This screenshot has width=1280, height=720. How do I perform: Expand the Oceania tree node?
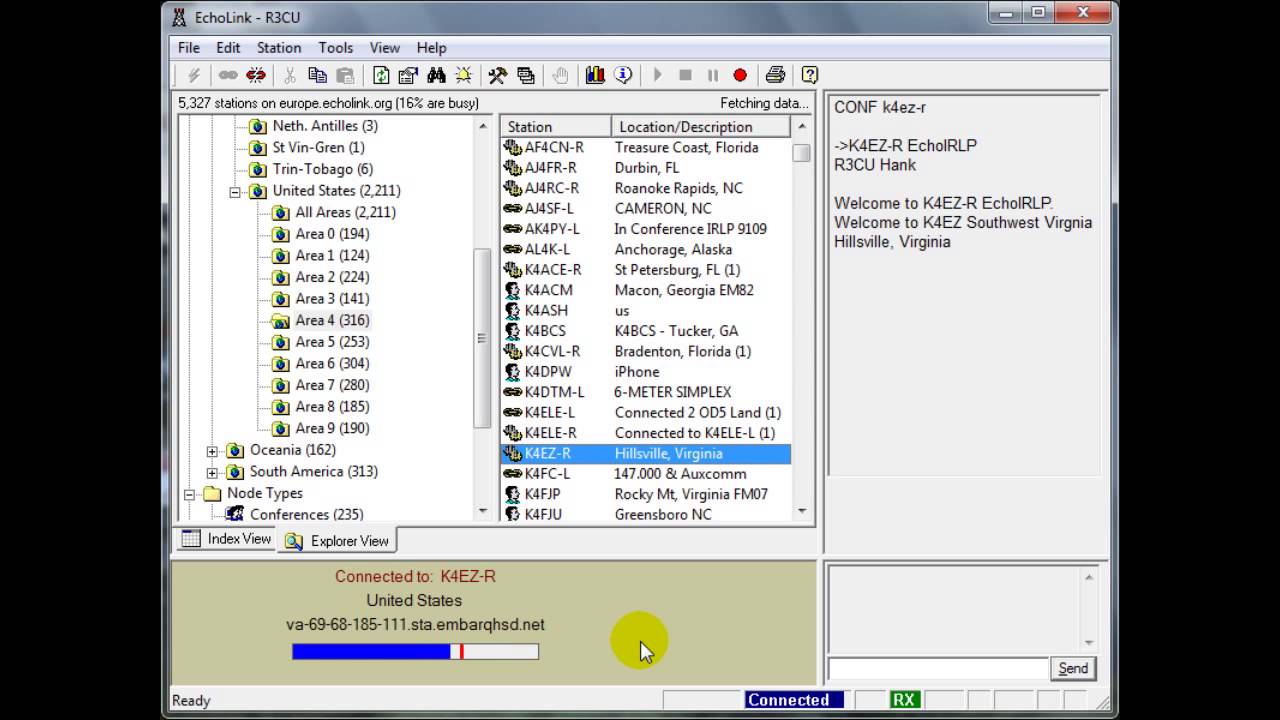[212, 451]
